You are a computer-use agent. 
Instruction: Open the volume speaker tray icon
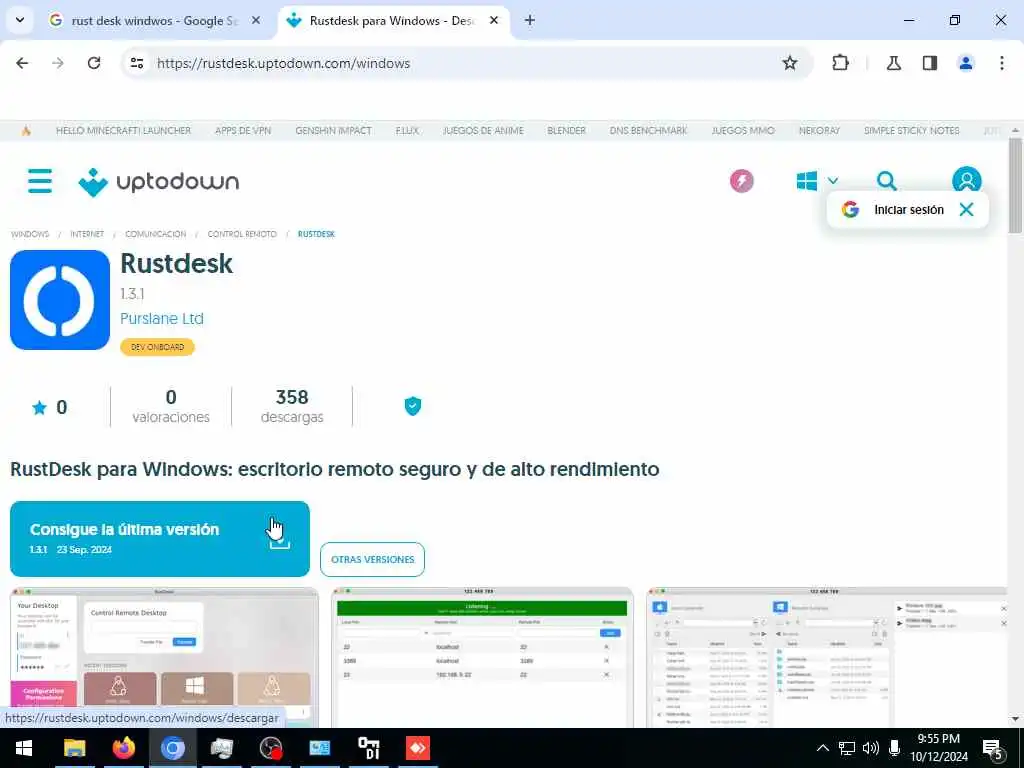(x=871, y=748)
